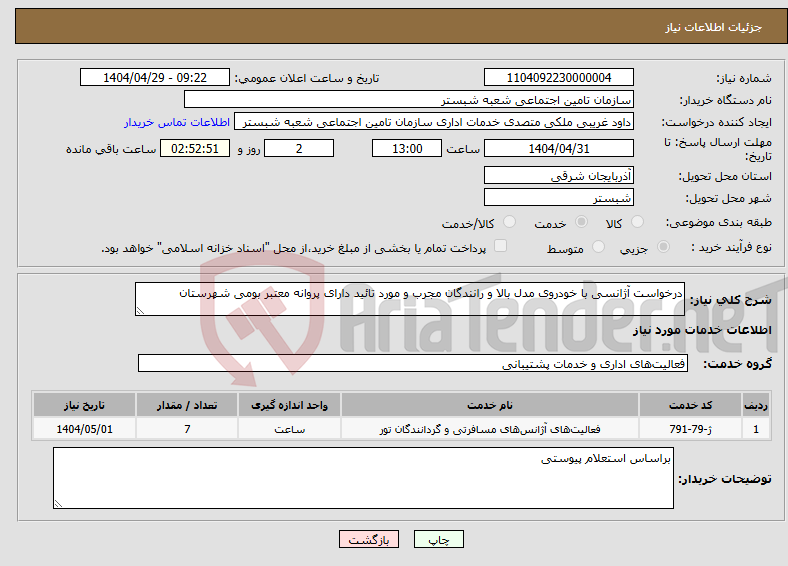Click the نام خدمت column header

[490, 405]
